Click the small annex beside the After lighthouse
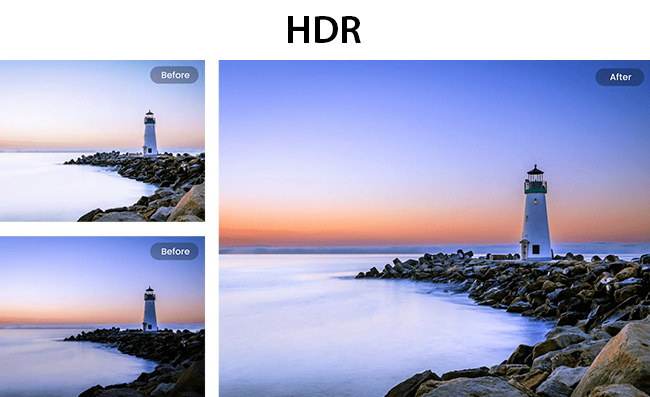Image resolution: width=650 pixels, height=397 pixels. (x=525, y=249)
